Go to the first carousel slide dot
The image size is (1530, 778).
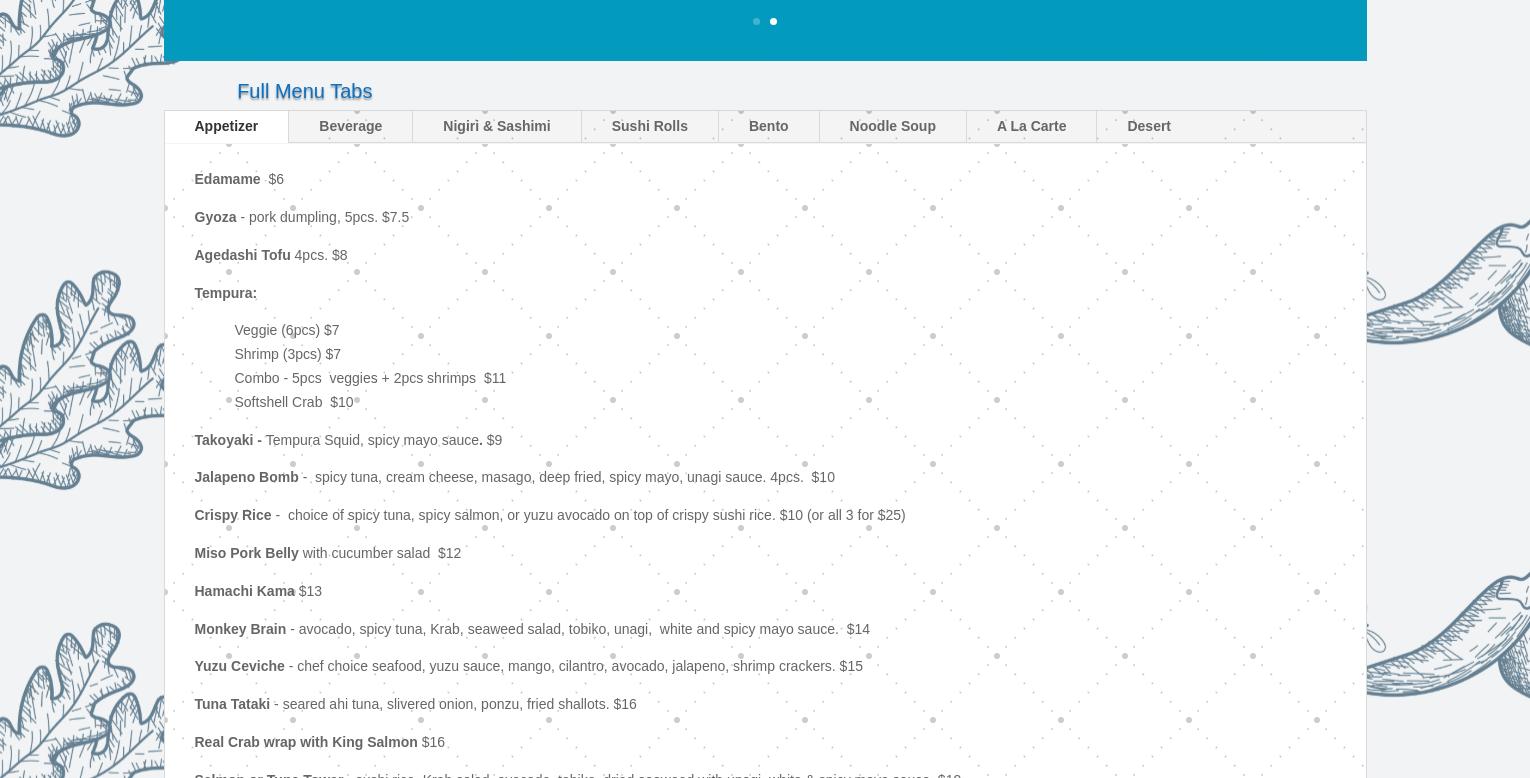[x=756, y=21]
